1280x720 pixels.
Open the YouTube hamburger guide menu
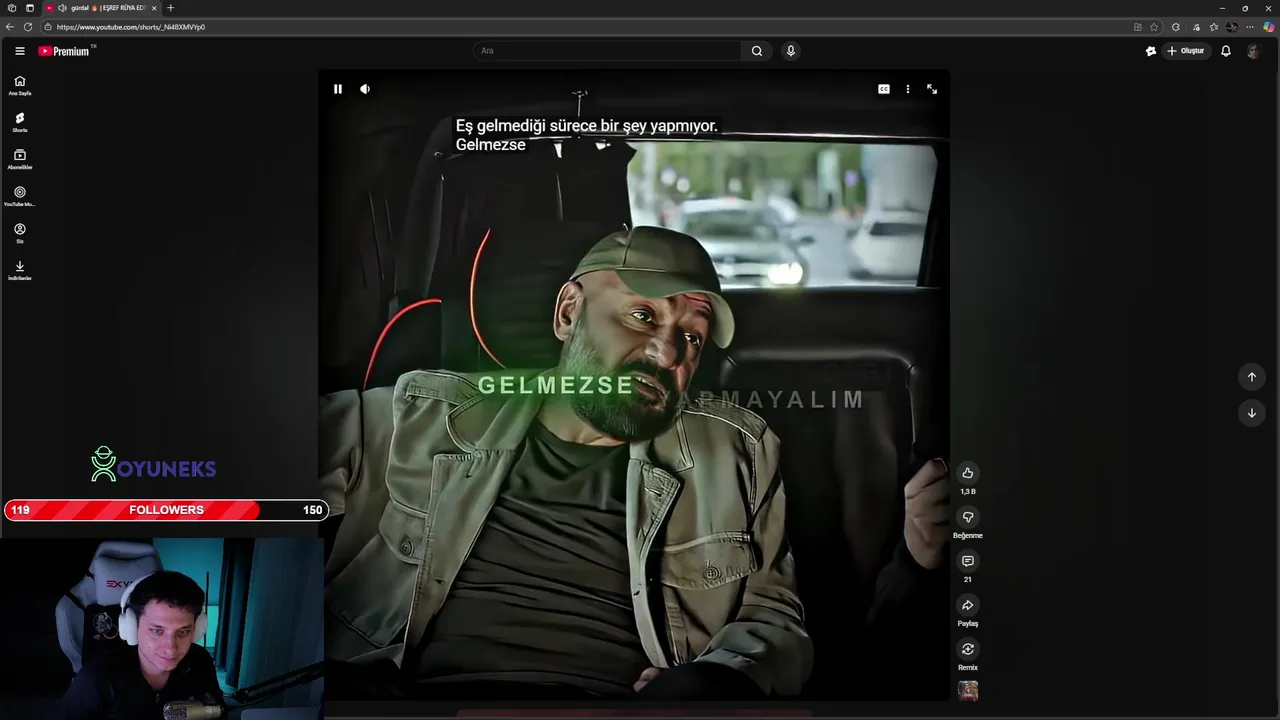point(20,51)
